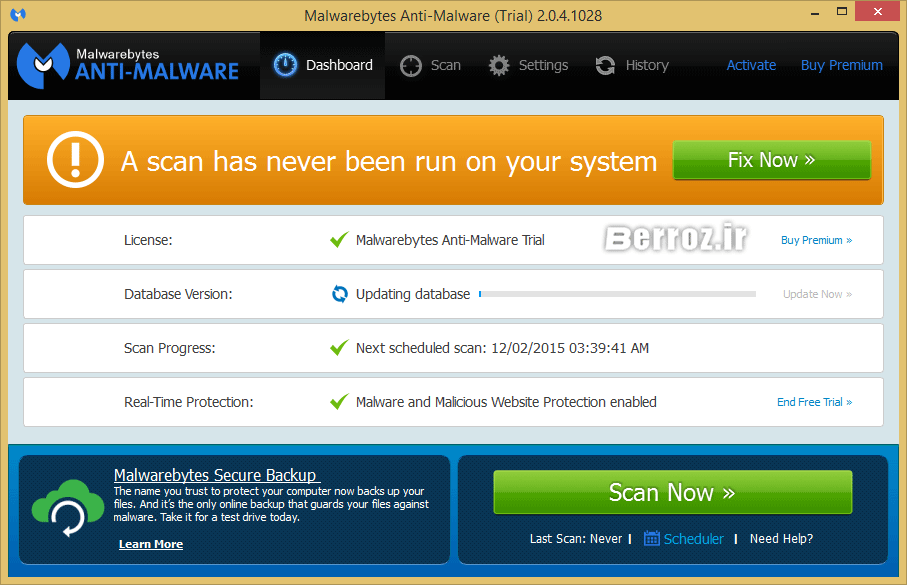Click the Dashboard gauge icon

coord(285,65)
